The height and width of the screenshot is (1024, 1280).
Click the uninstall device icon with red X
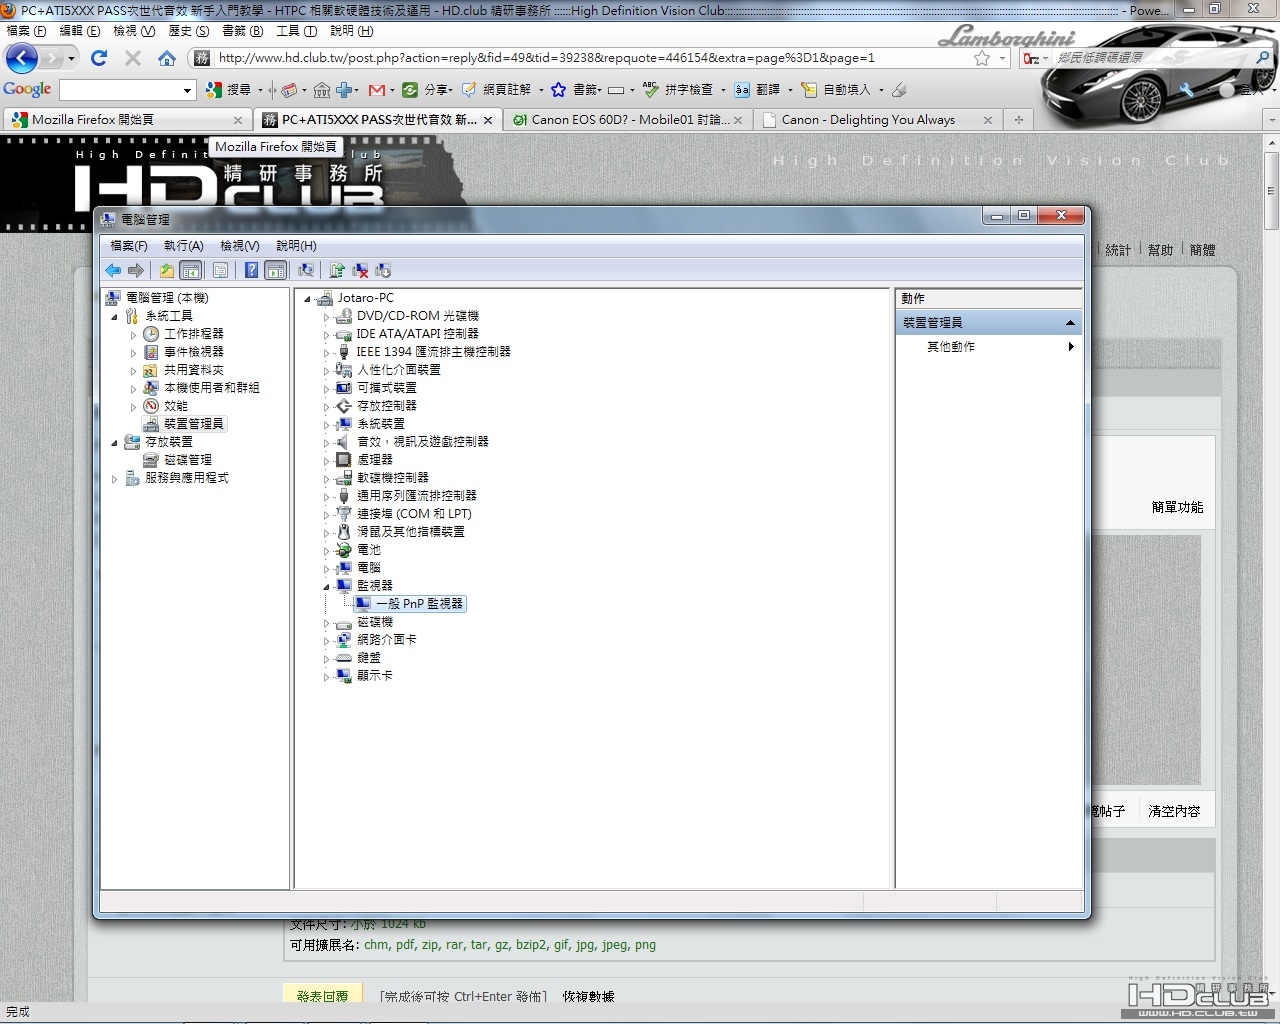(x=360, y=270)
